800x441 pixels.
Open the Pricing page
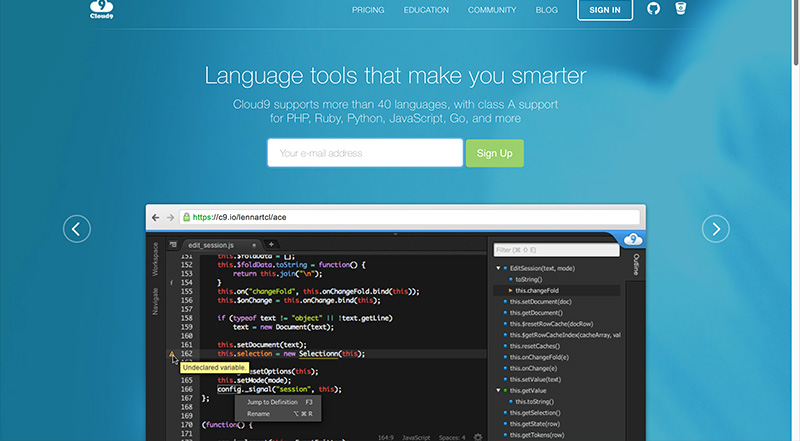pos(368,10)
